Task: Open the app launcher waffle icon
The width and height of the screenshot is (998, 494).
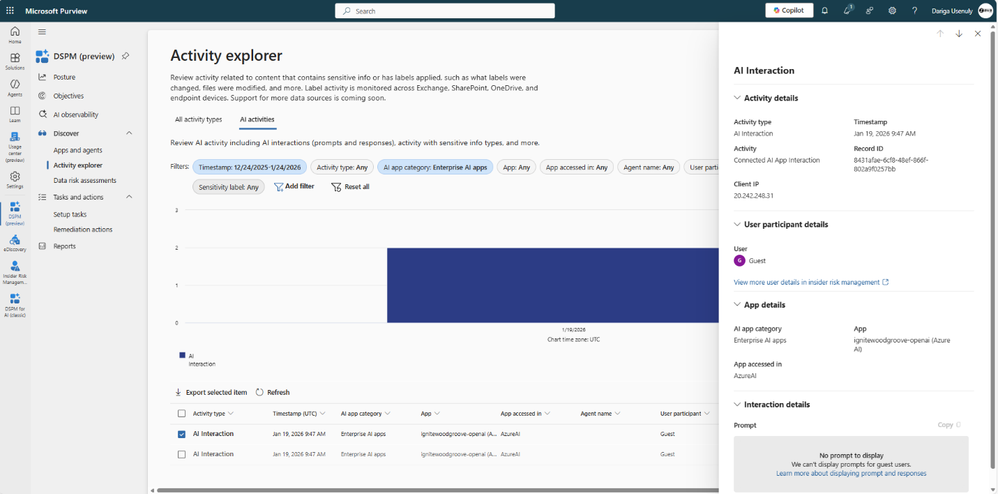Action: [x=10, y=11]
